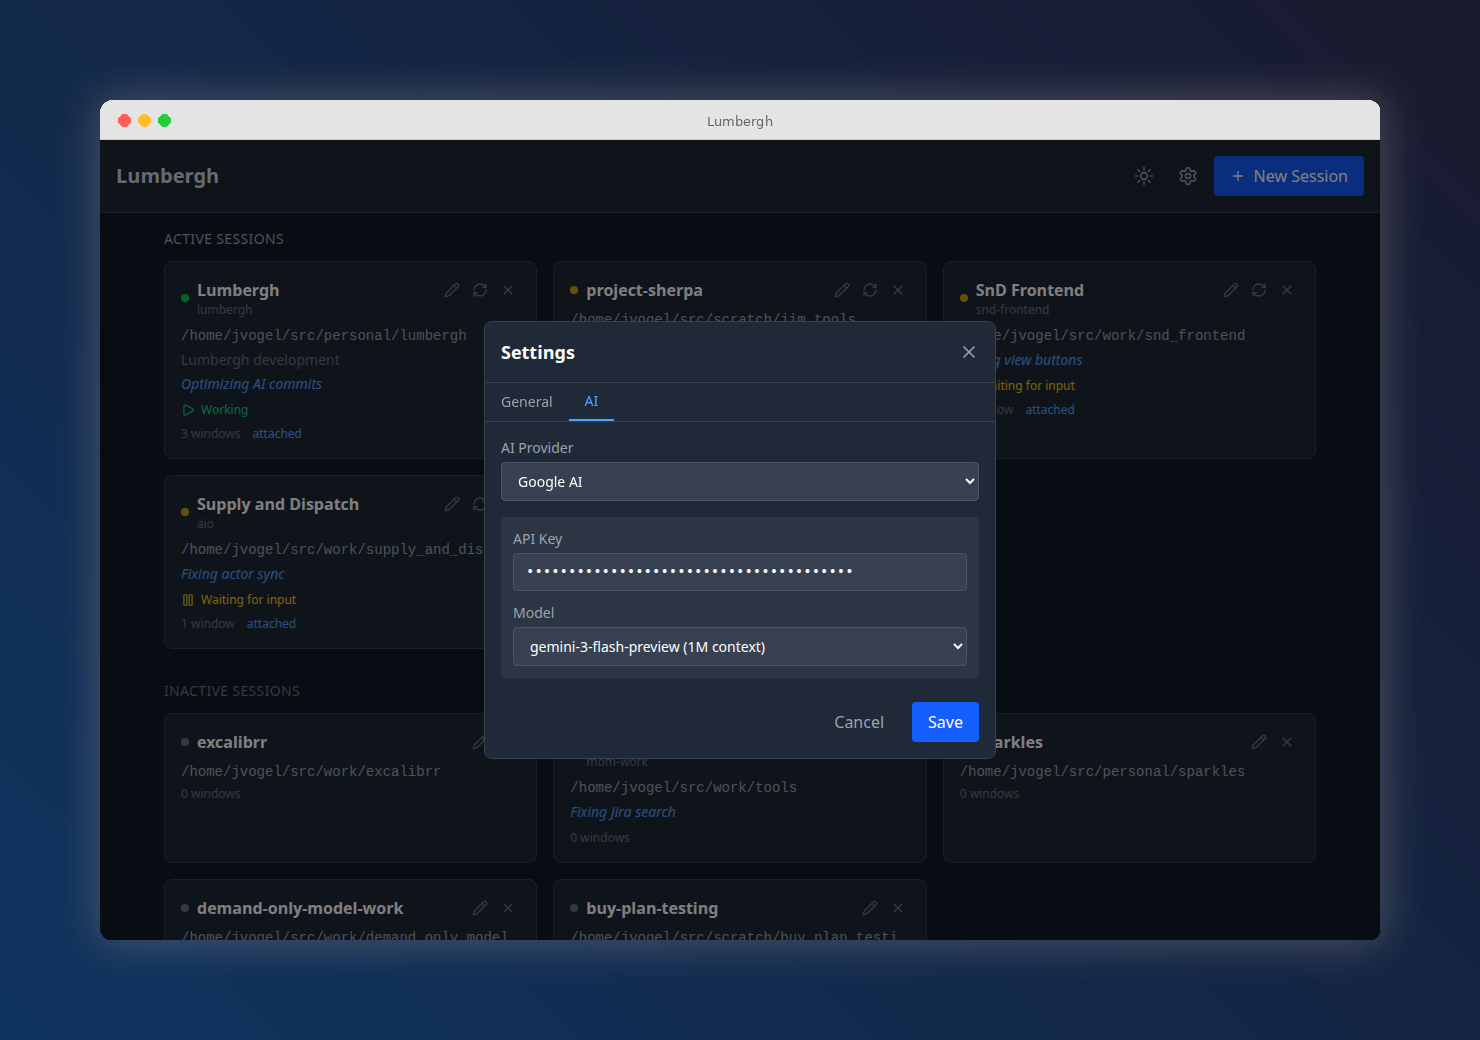The image size is (1480, 1040).
Task: Rename the buy-plan-testing session
Action: point(869,908)
